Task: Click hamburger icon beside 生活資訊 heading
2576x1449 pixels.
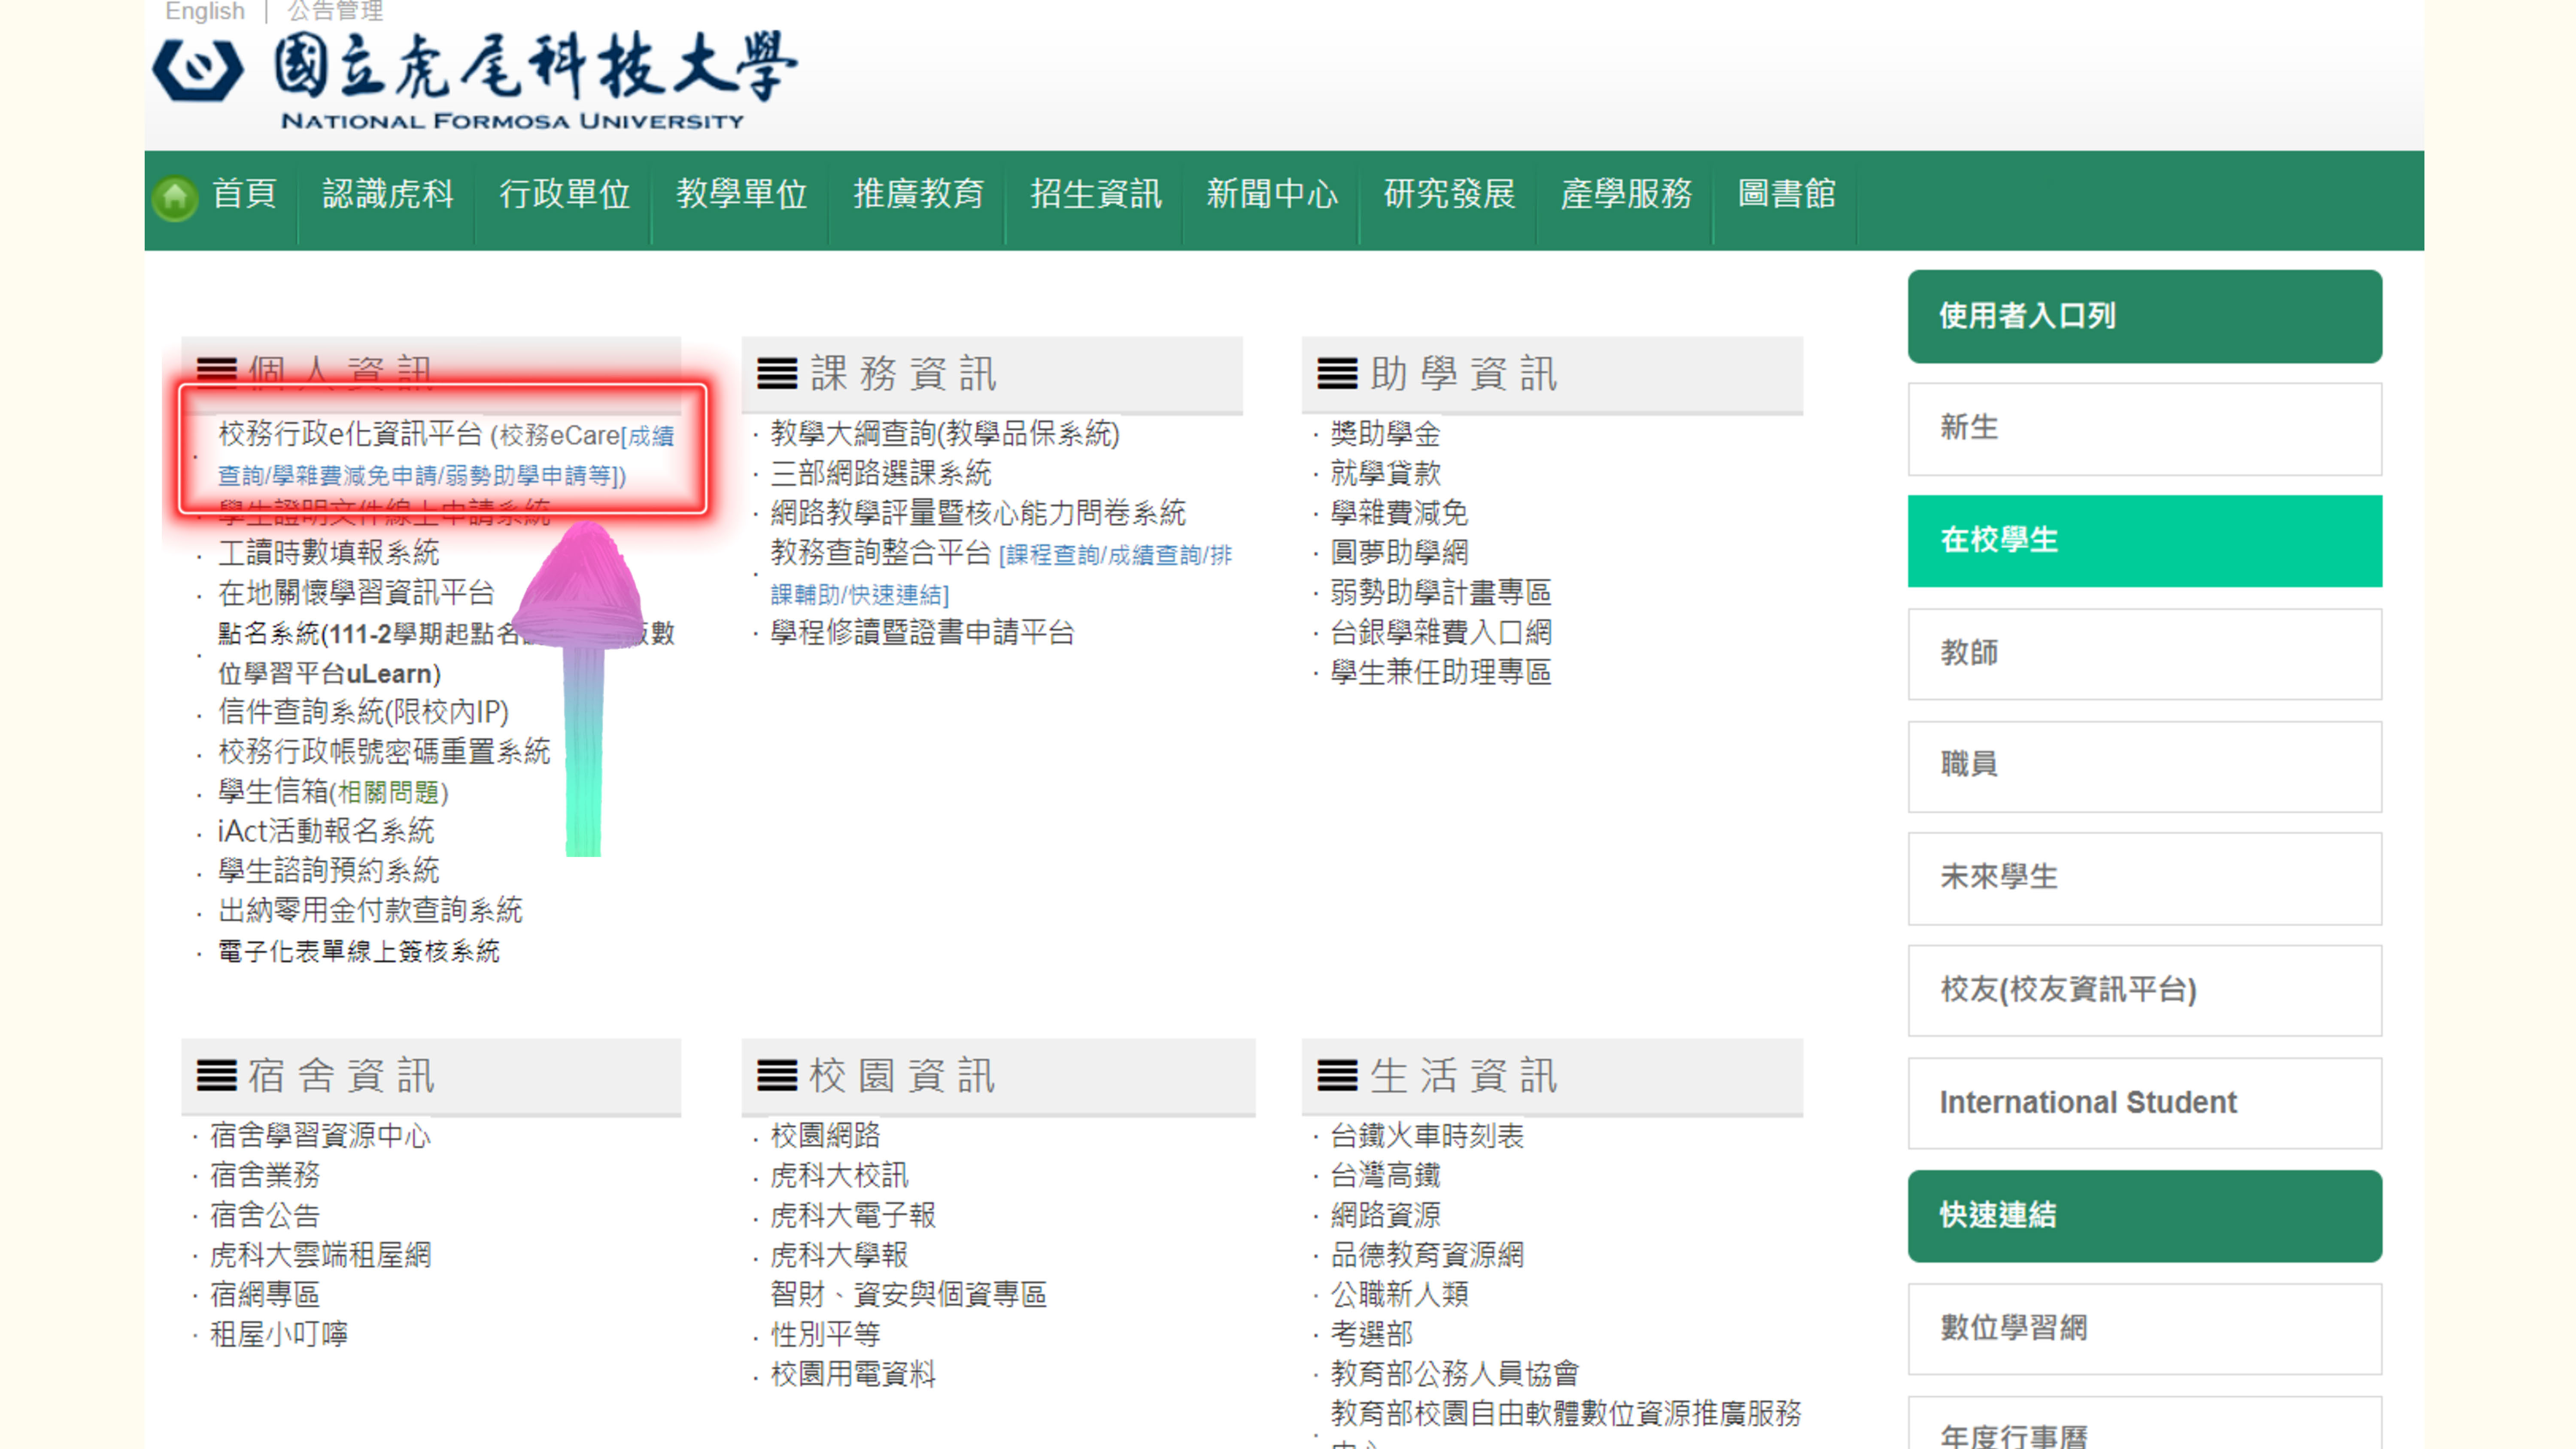Action: click(x=1337, y=1076)
